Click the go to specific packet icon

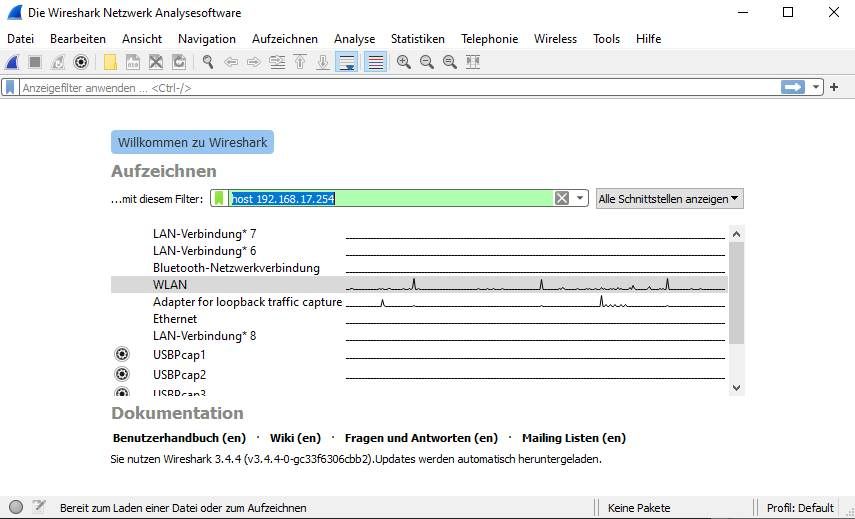[277, 62]
